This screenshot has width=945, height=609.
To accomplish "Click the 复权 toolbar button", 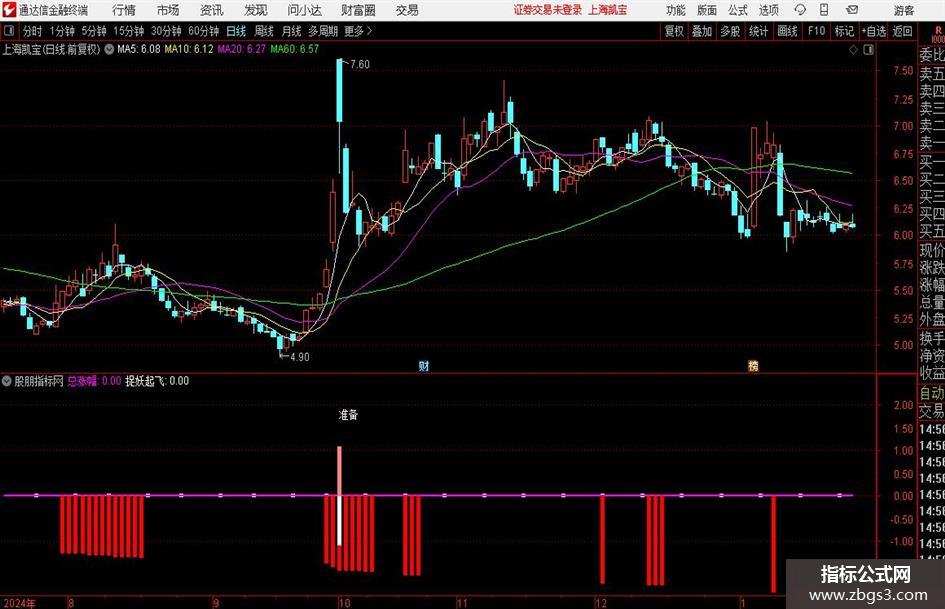I will click(674, 31).
